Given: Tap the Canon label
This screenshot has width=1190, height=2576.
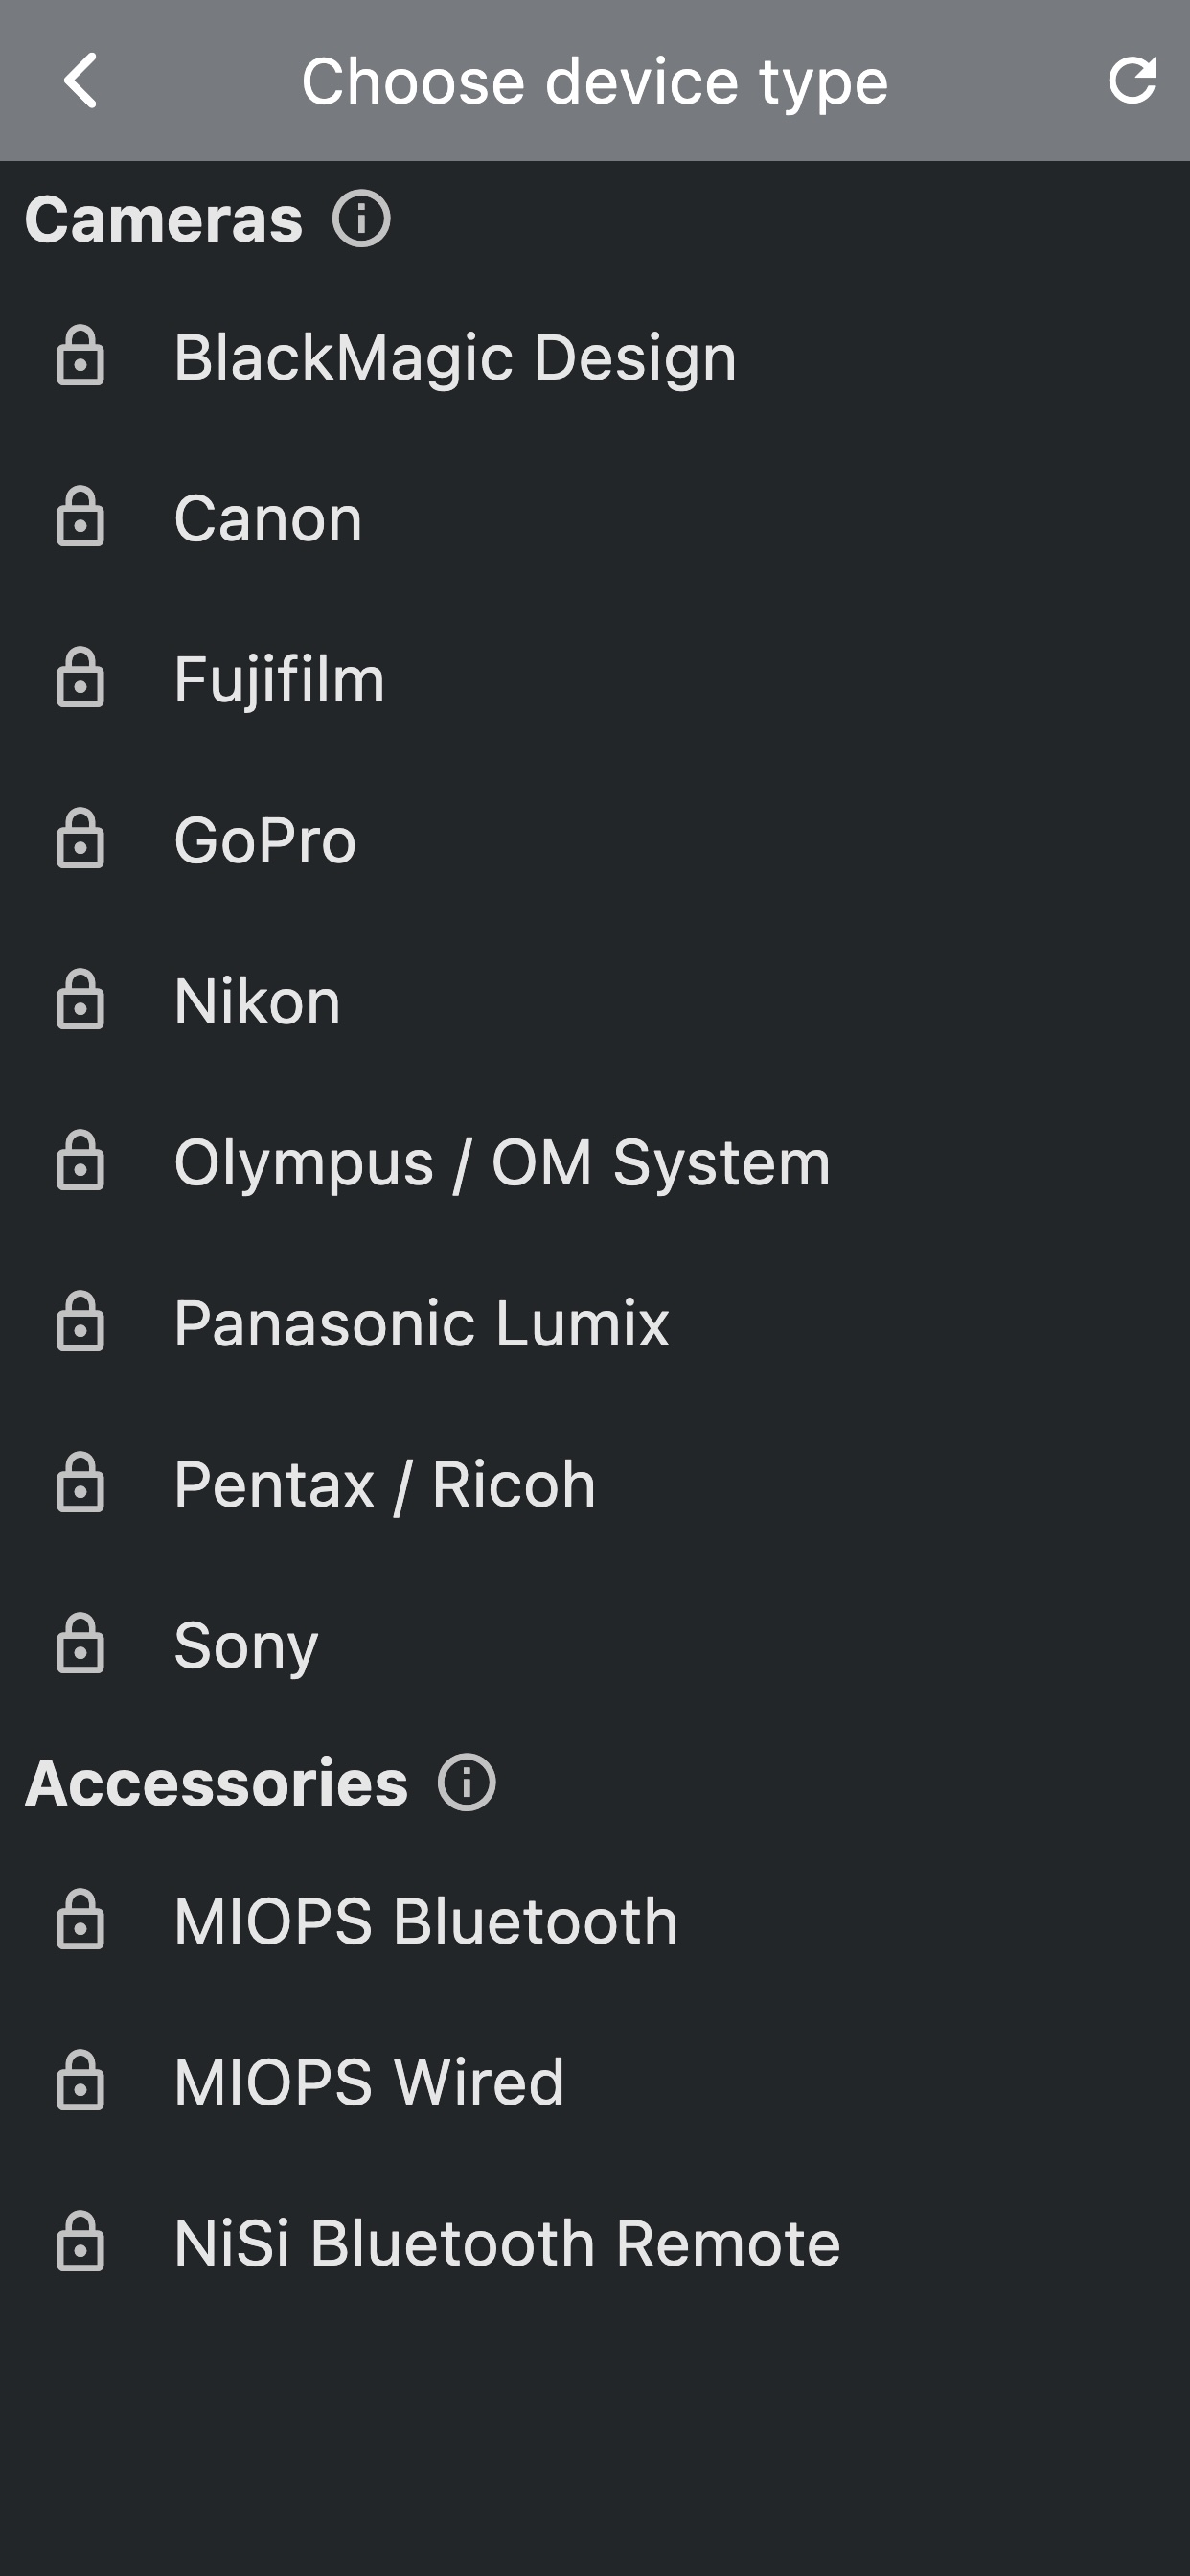Looking at the screenshot, I should pyautogui.click(x=268, y=518).
